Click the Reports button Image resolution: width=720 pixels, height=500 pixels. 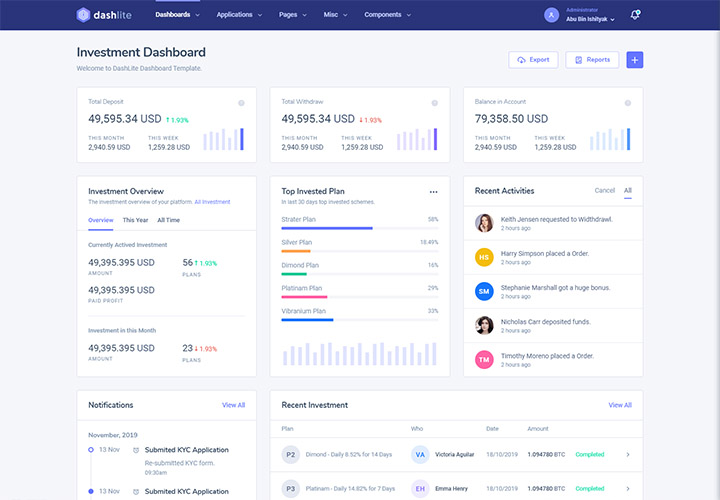coord(592,60)
